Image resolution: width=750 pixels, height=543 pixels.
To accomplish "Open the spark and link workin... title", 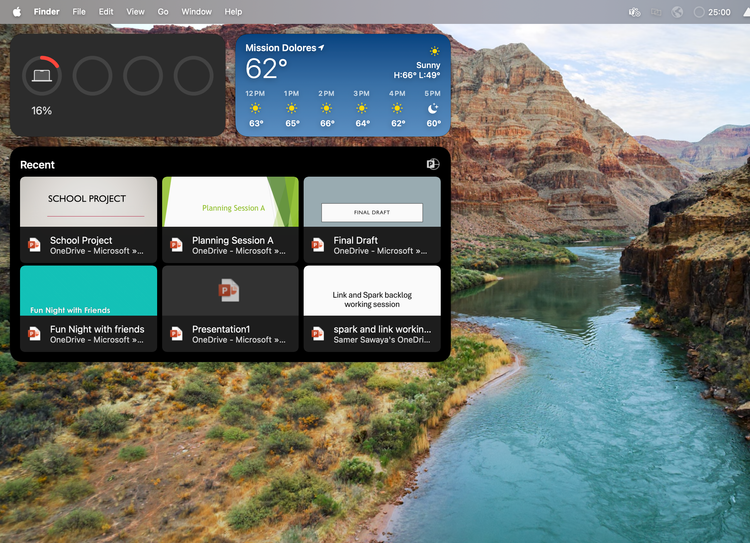I will [x=382, y=329].
